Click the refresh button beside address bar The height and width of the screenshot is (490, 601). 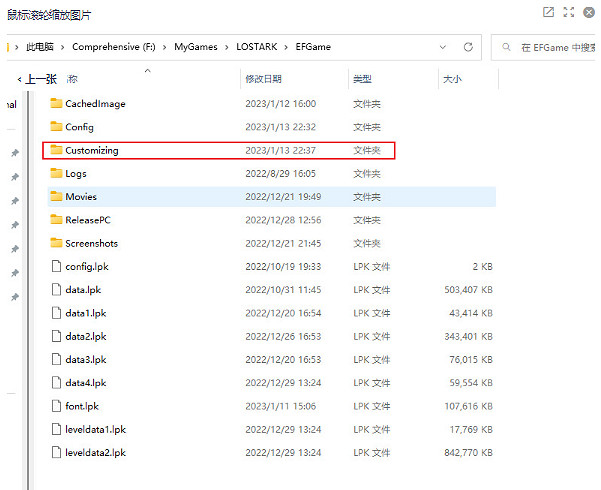[467, 47]
